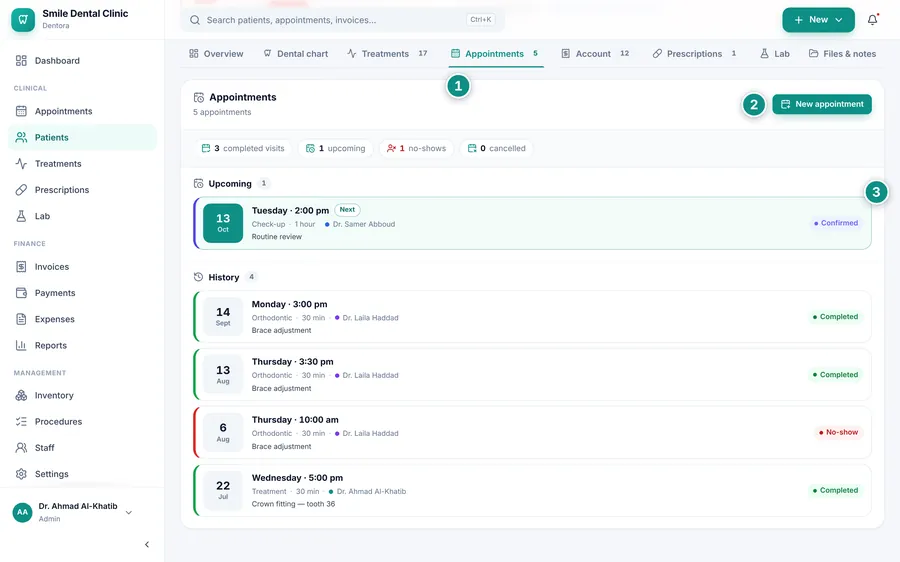The height and width of the screenshot is (562, 900).
Task: Click the Next tag on upcoming appointment
Action: click(x=347, y=210)
